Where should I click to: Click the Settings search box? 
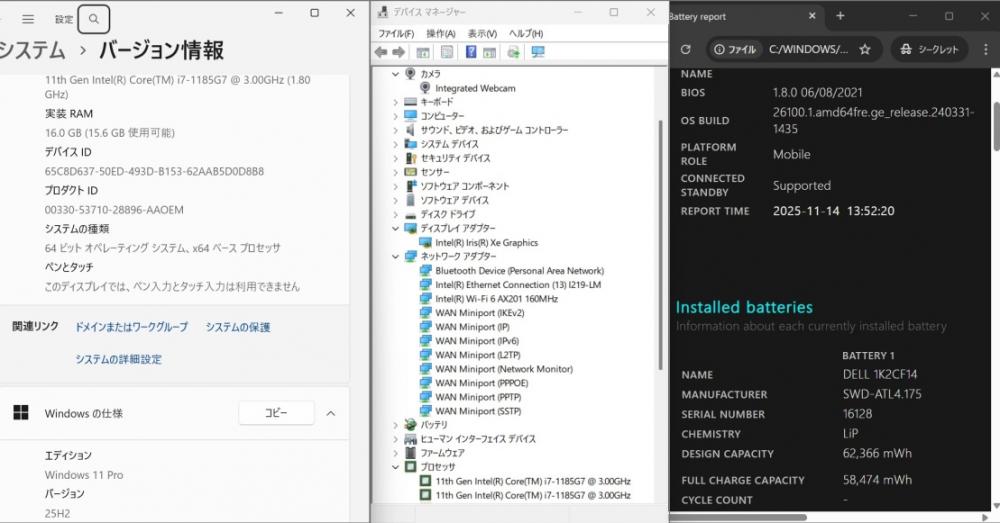pyautogui.click(x=94, y=19)
